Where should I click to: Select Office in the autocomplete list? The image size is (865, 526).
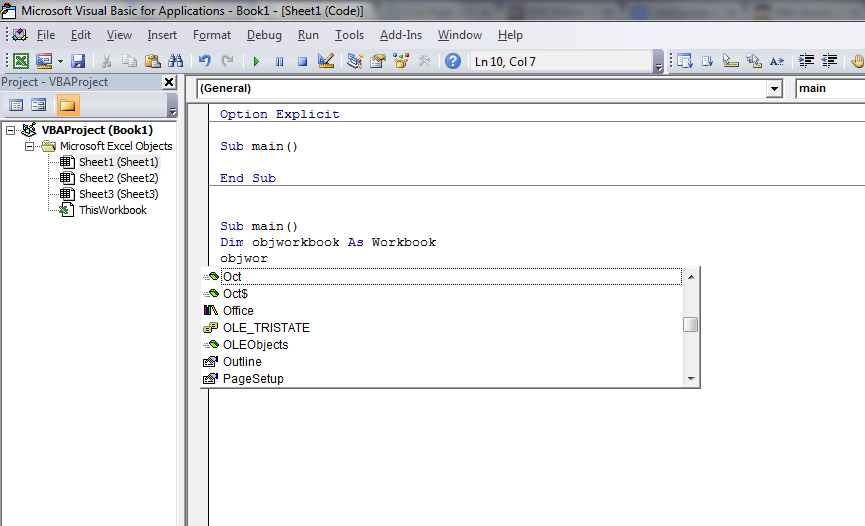click(x=442, y=311)
